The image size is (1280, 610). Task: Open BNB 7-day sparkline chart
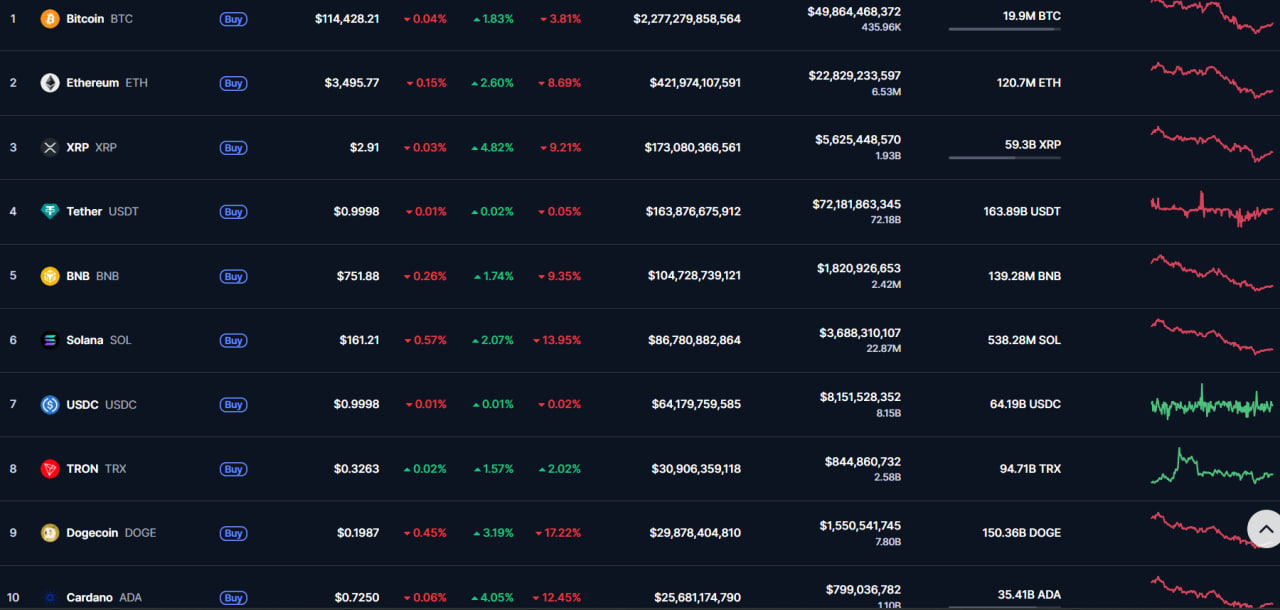(x=1212, y=273)
